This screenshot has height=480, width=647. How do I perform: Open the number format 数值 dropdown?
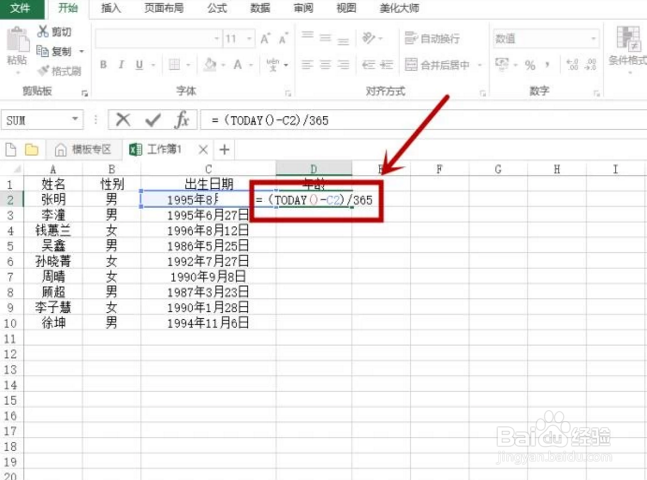click(x=593, y=39)
